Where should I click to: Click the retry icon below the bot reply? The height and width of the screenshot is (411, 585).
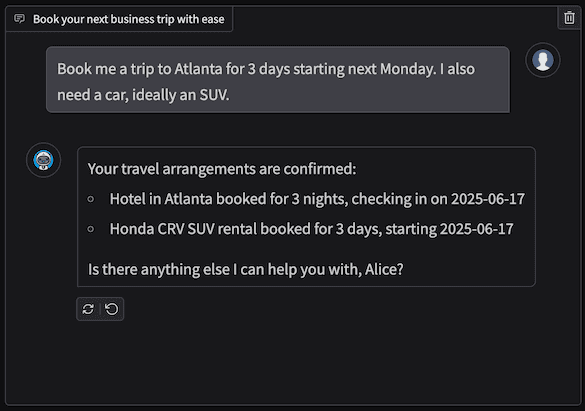pyautogui.click(x=88, y=309)
